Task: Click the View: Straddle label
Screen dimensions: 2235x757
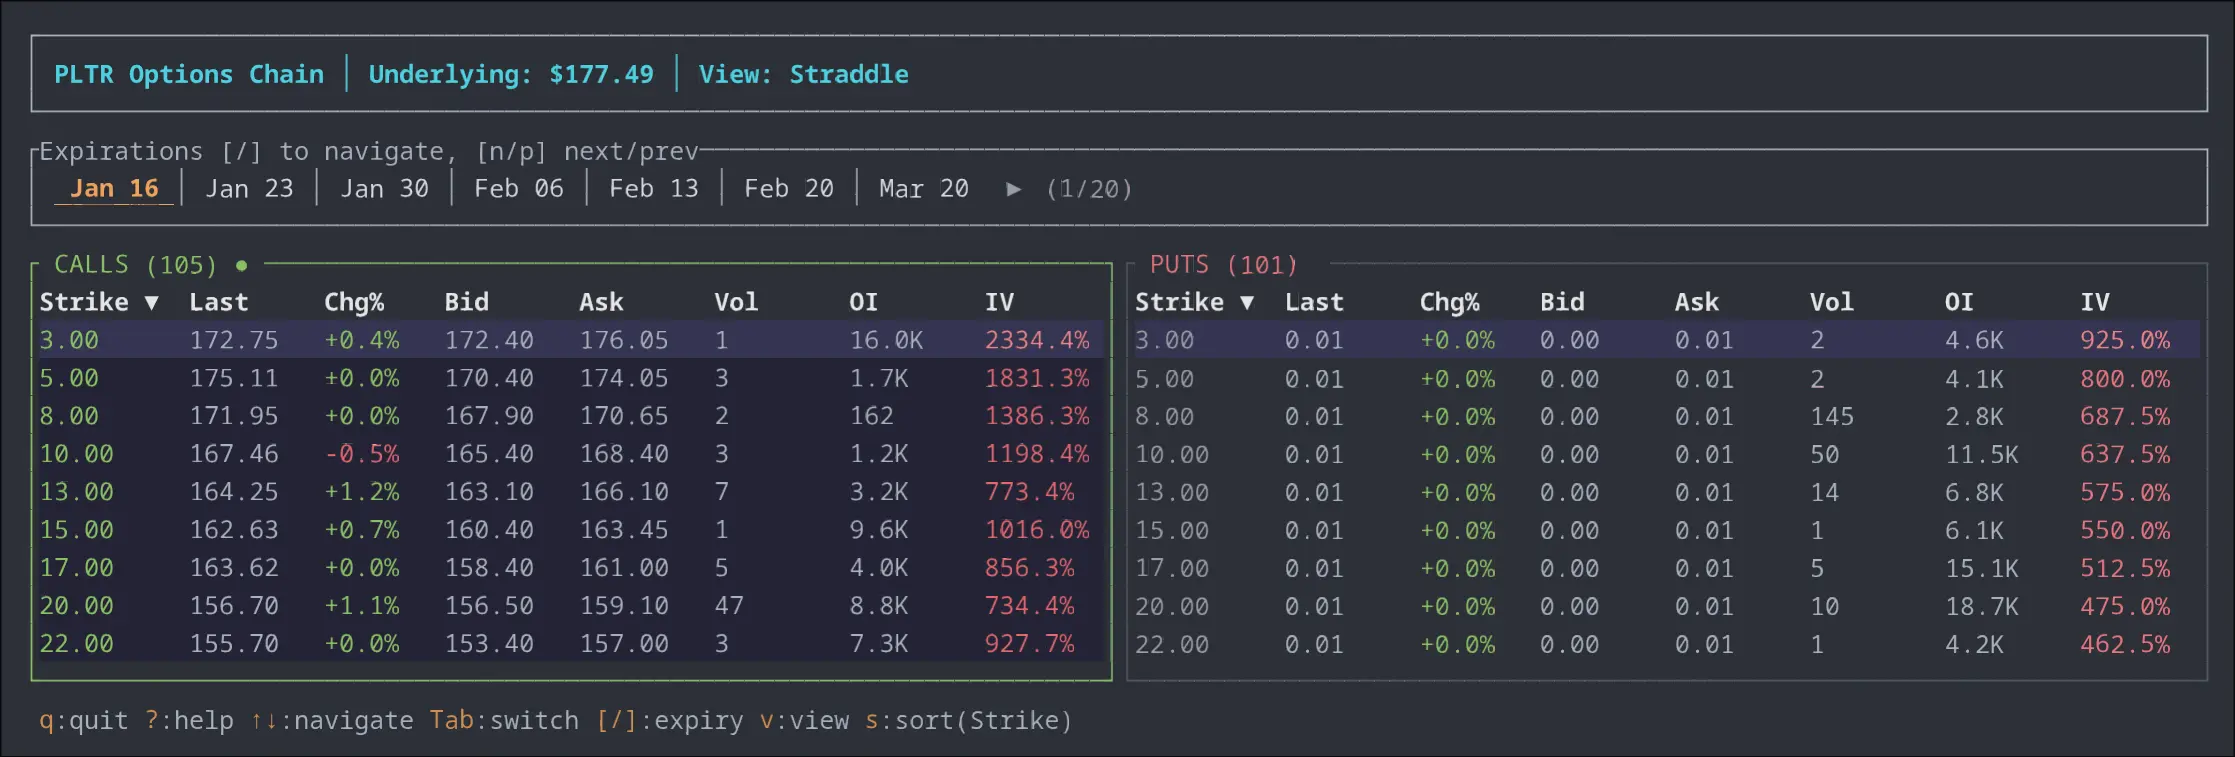Action: [804, 74]
